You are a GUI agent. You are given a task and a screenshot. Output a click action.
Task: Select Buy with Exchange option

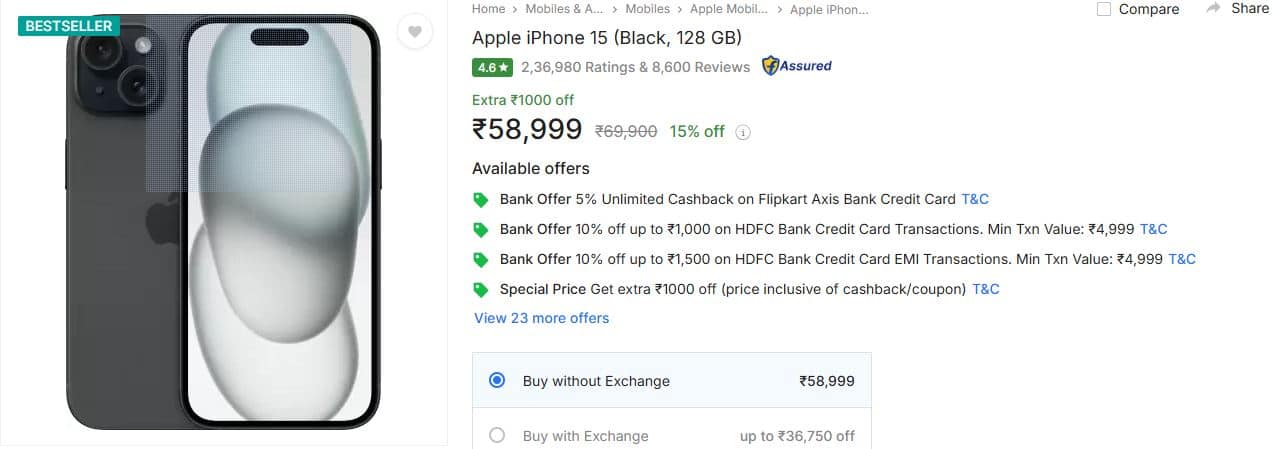pos(497,435)
